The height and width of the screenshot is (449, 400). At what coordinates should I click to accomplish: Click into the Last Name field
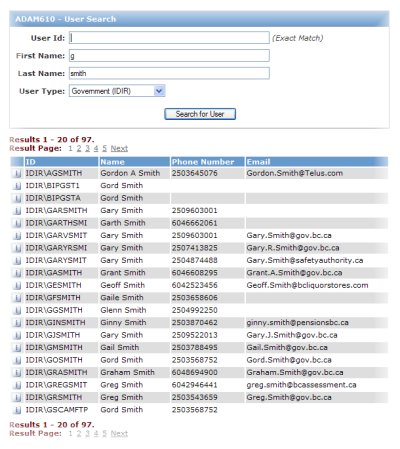coord(169,73)
